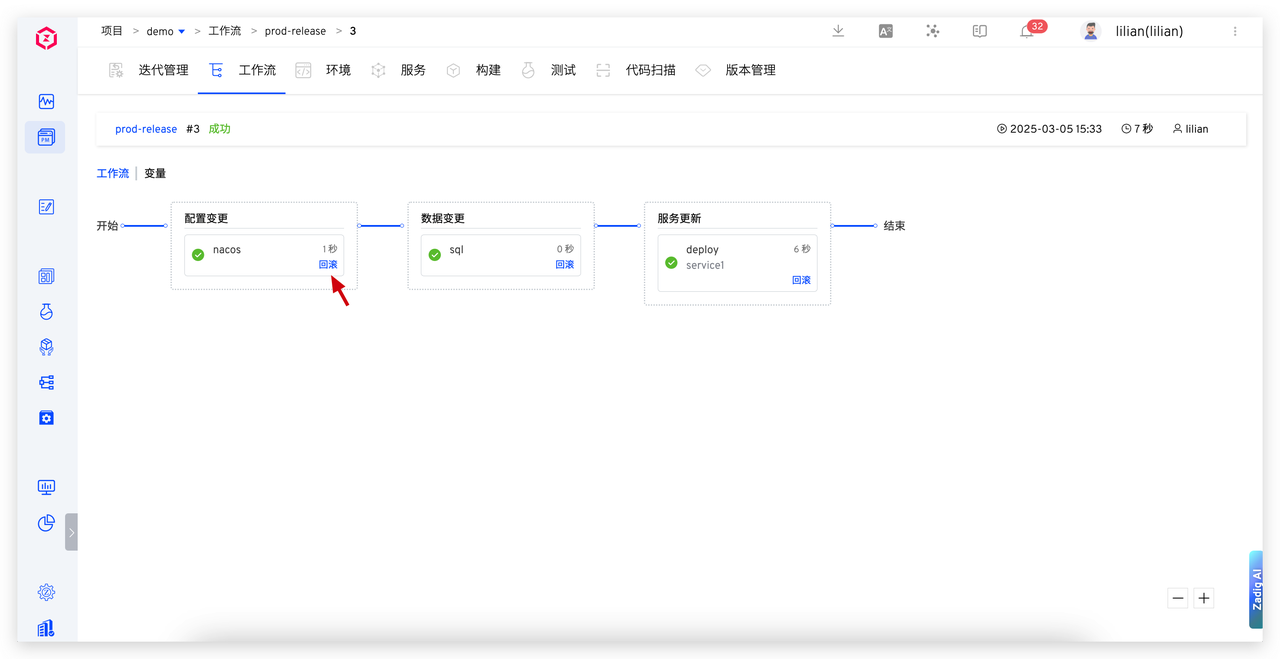This screenshot has height=659, width=1280.
Task: Open the documentation book icon
Action: click(979, 31)
